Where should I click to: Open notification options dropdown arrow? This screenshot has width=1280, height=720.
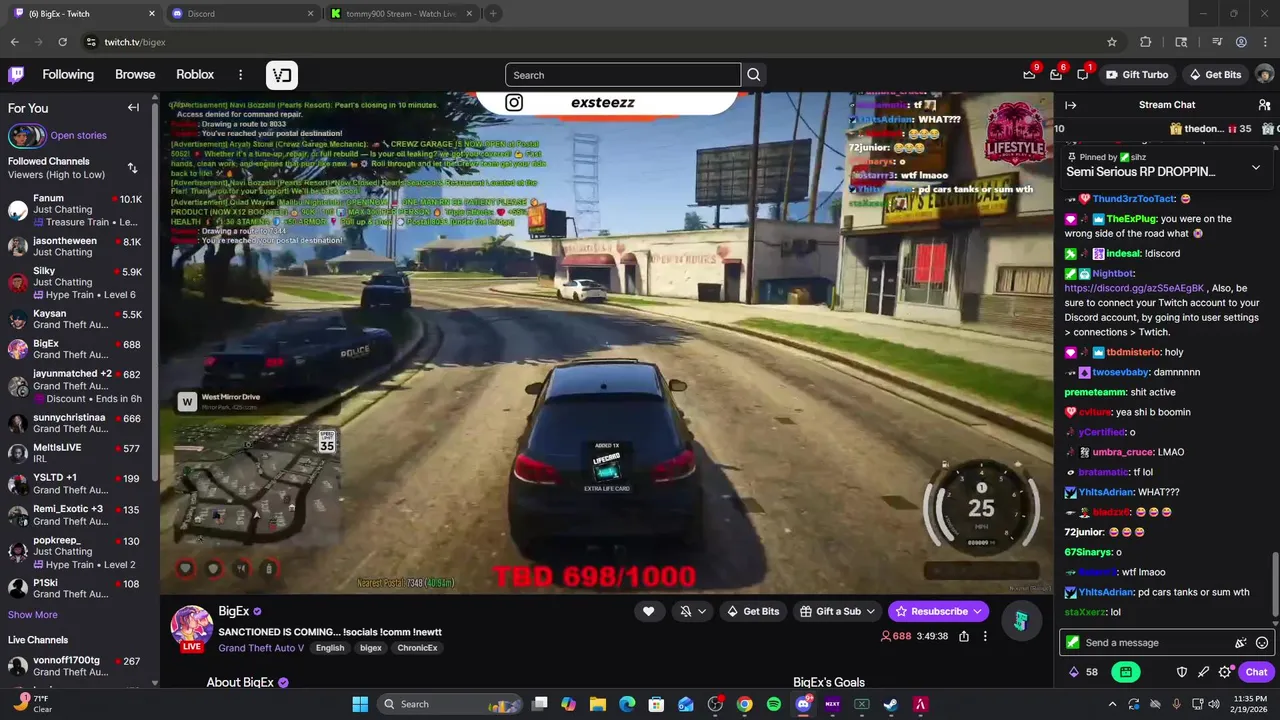click(x=703, y=611)
